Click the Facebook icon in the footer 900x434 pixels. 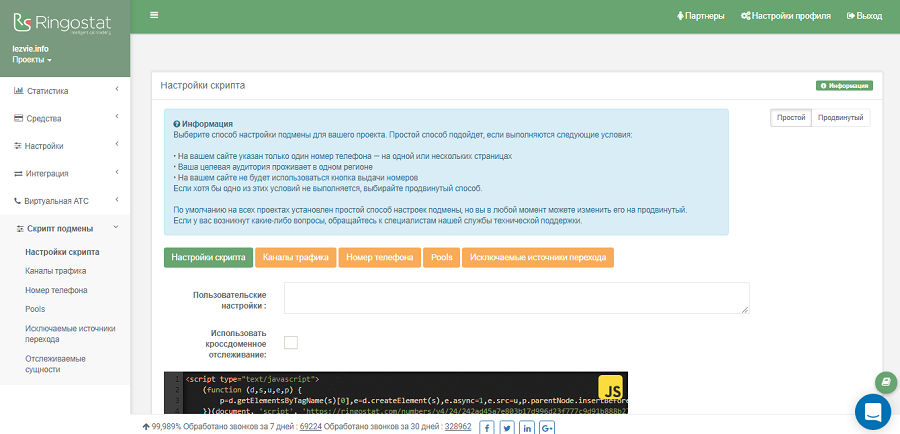pos(487,428)
